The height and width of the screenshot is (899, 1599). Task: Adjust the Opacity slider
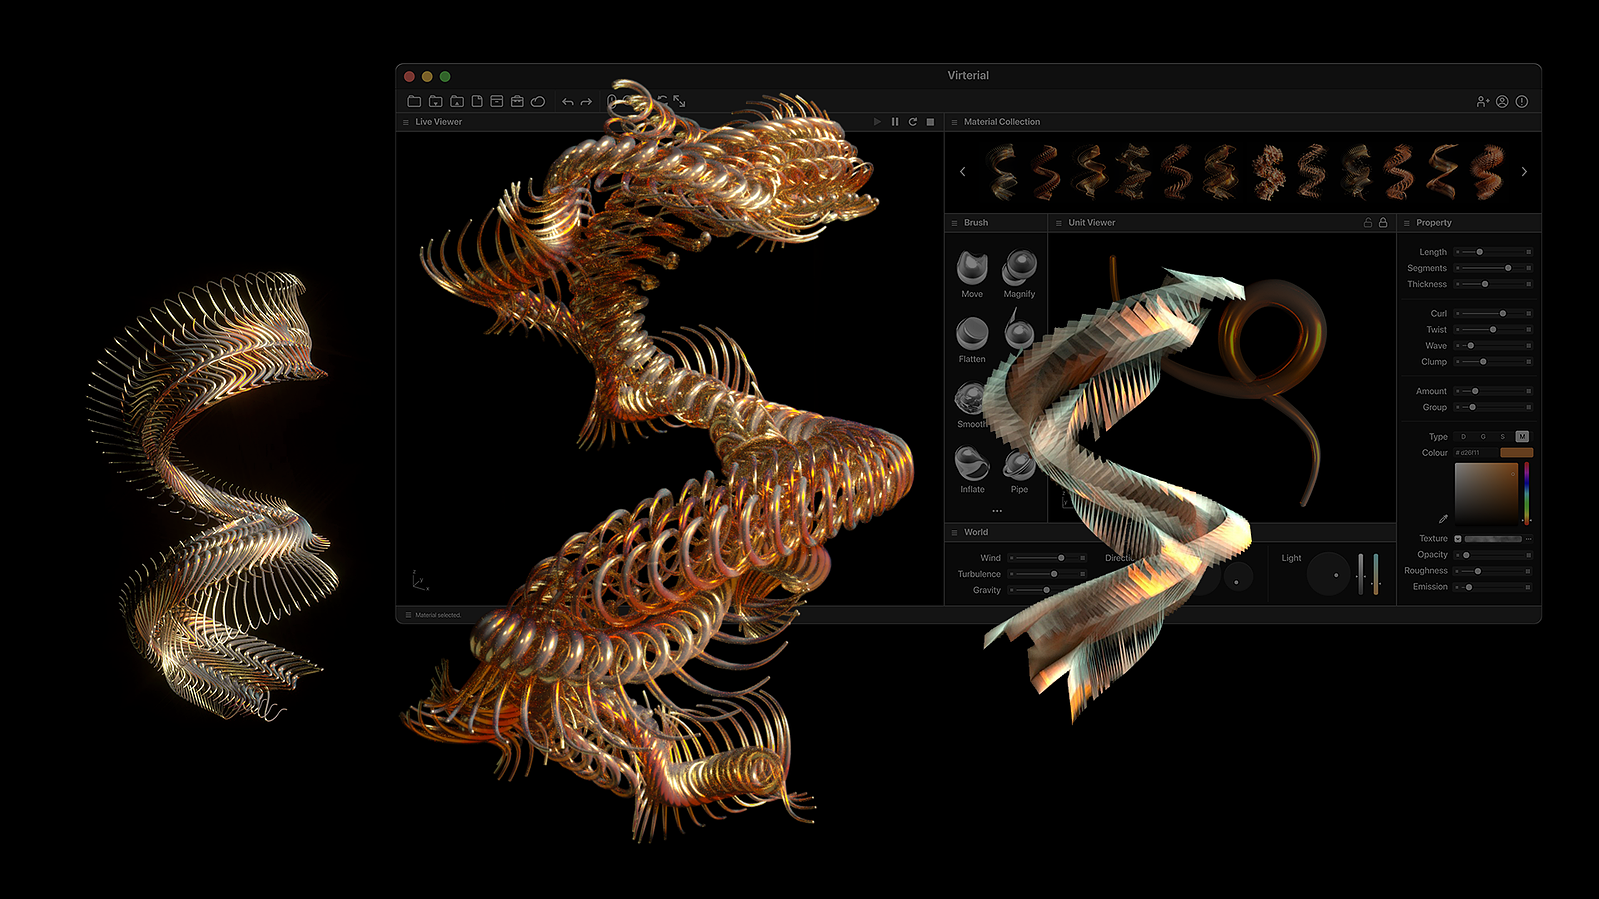(1494, 555)
